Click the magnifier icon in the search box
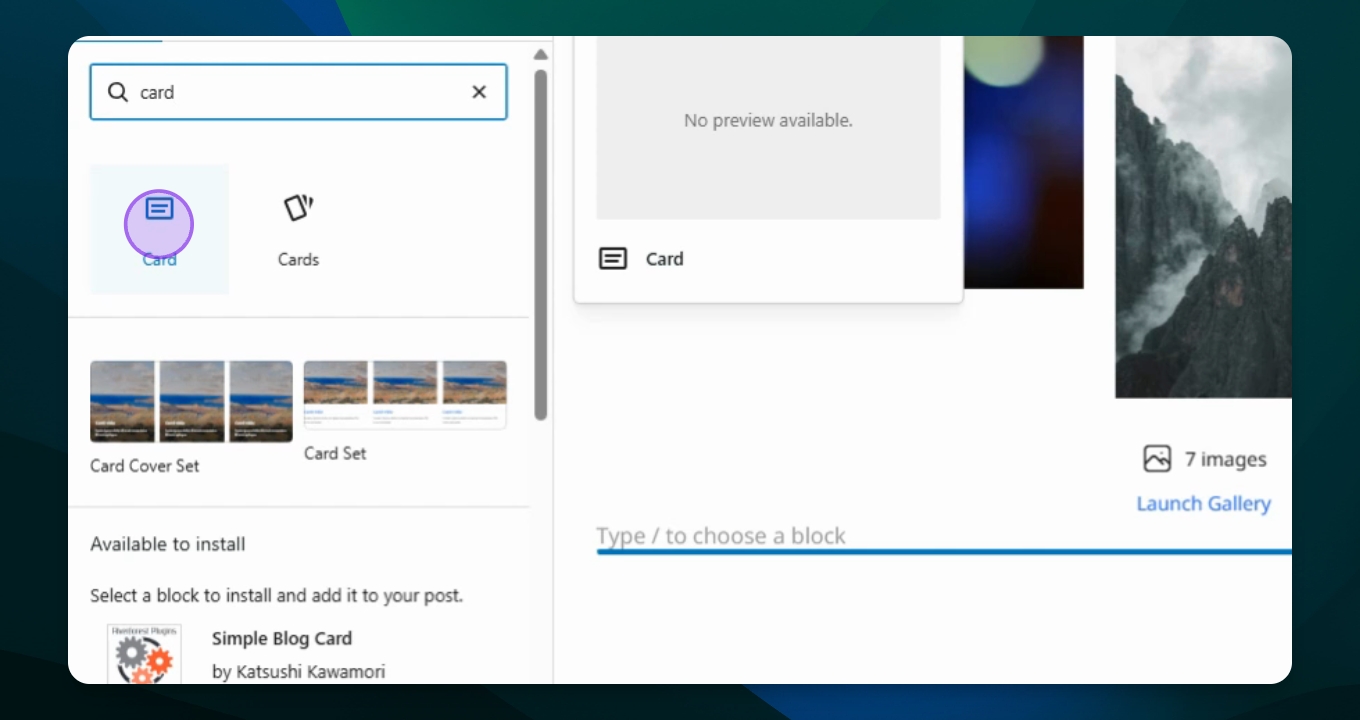This screenshot has height=720, width=1360. pos(118,92)
